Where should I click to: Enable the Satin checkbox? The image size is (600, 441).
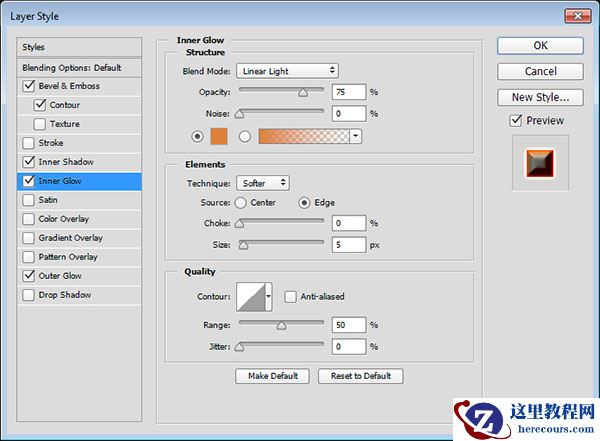click(29, 200)
